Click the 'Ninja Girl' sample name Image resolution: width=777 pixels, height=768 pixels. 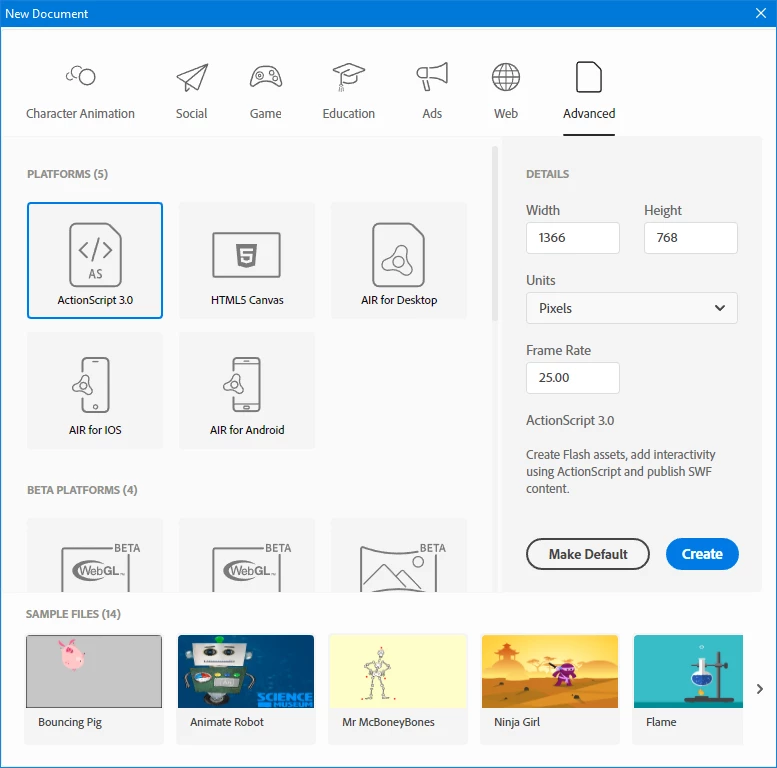click(x=517, y=722)
